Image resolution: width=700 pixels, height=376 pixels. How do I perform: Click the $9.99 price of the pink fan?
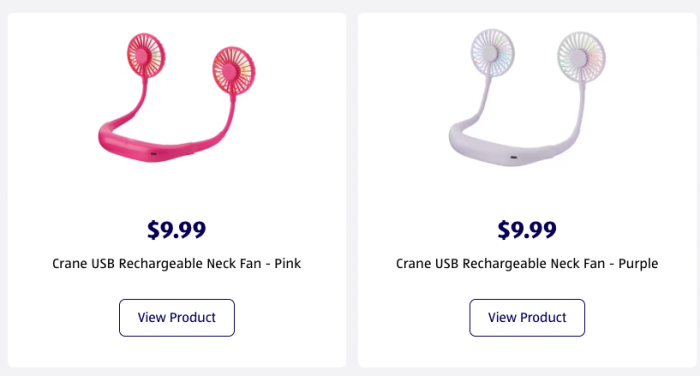(177, 230)
